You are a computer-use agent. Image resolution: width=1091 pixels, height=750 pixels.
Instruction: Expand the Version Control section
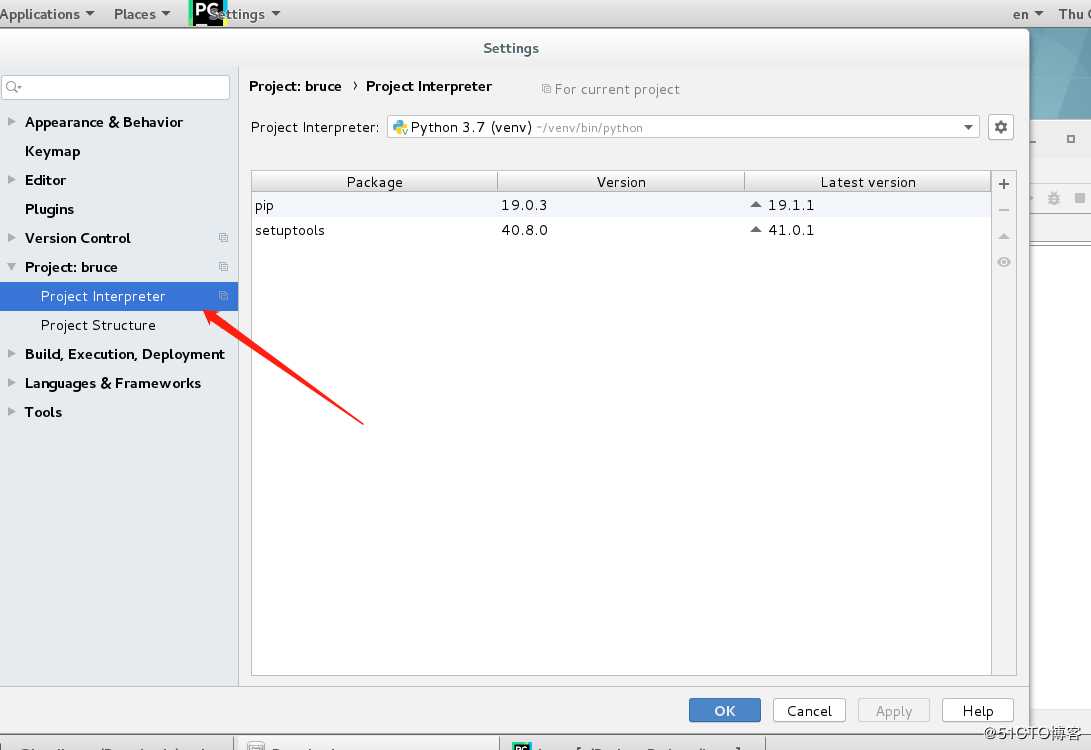click(x=11, y=238)
